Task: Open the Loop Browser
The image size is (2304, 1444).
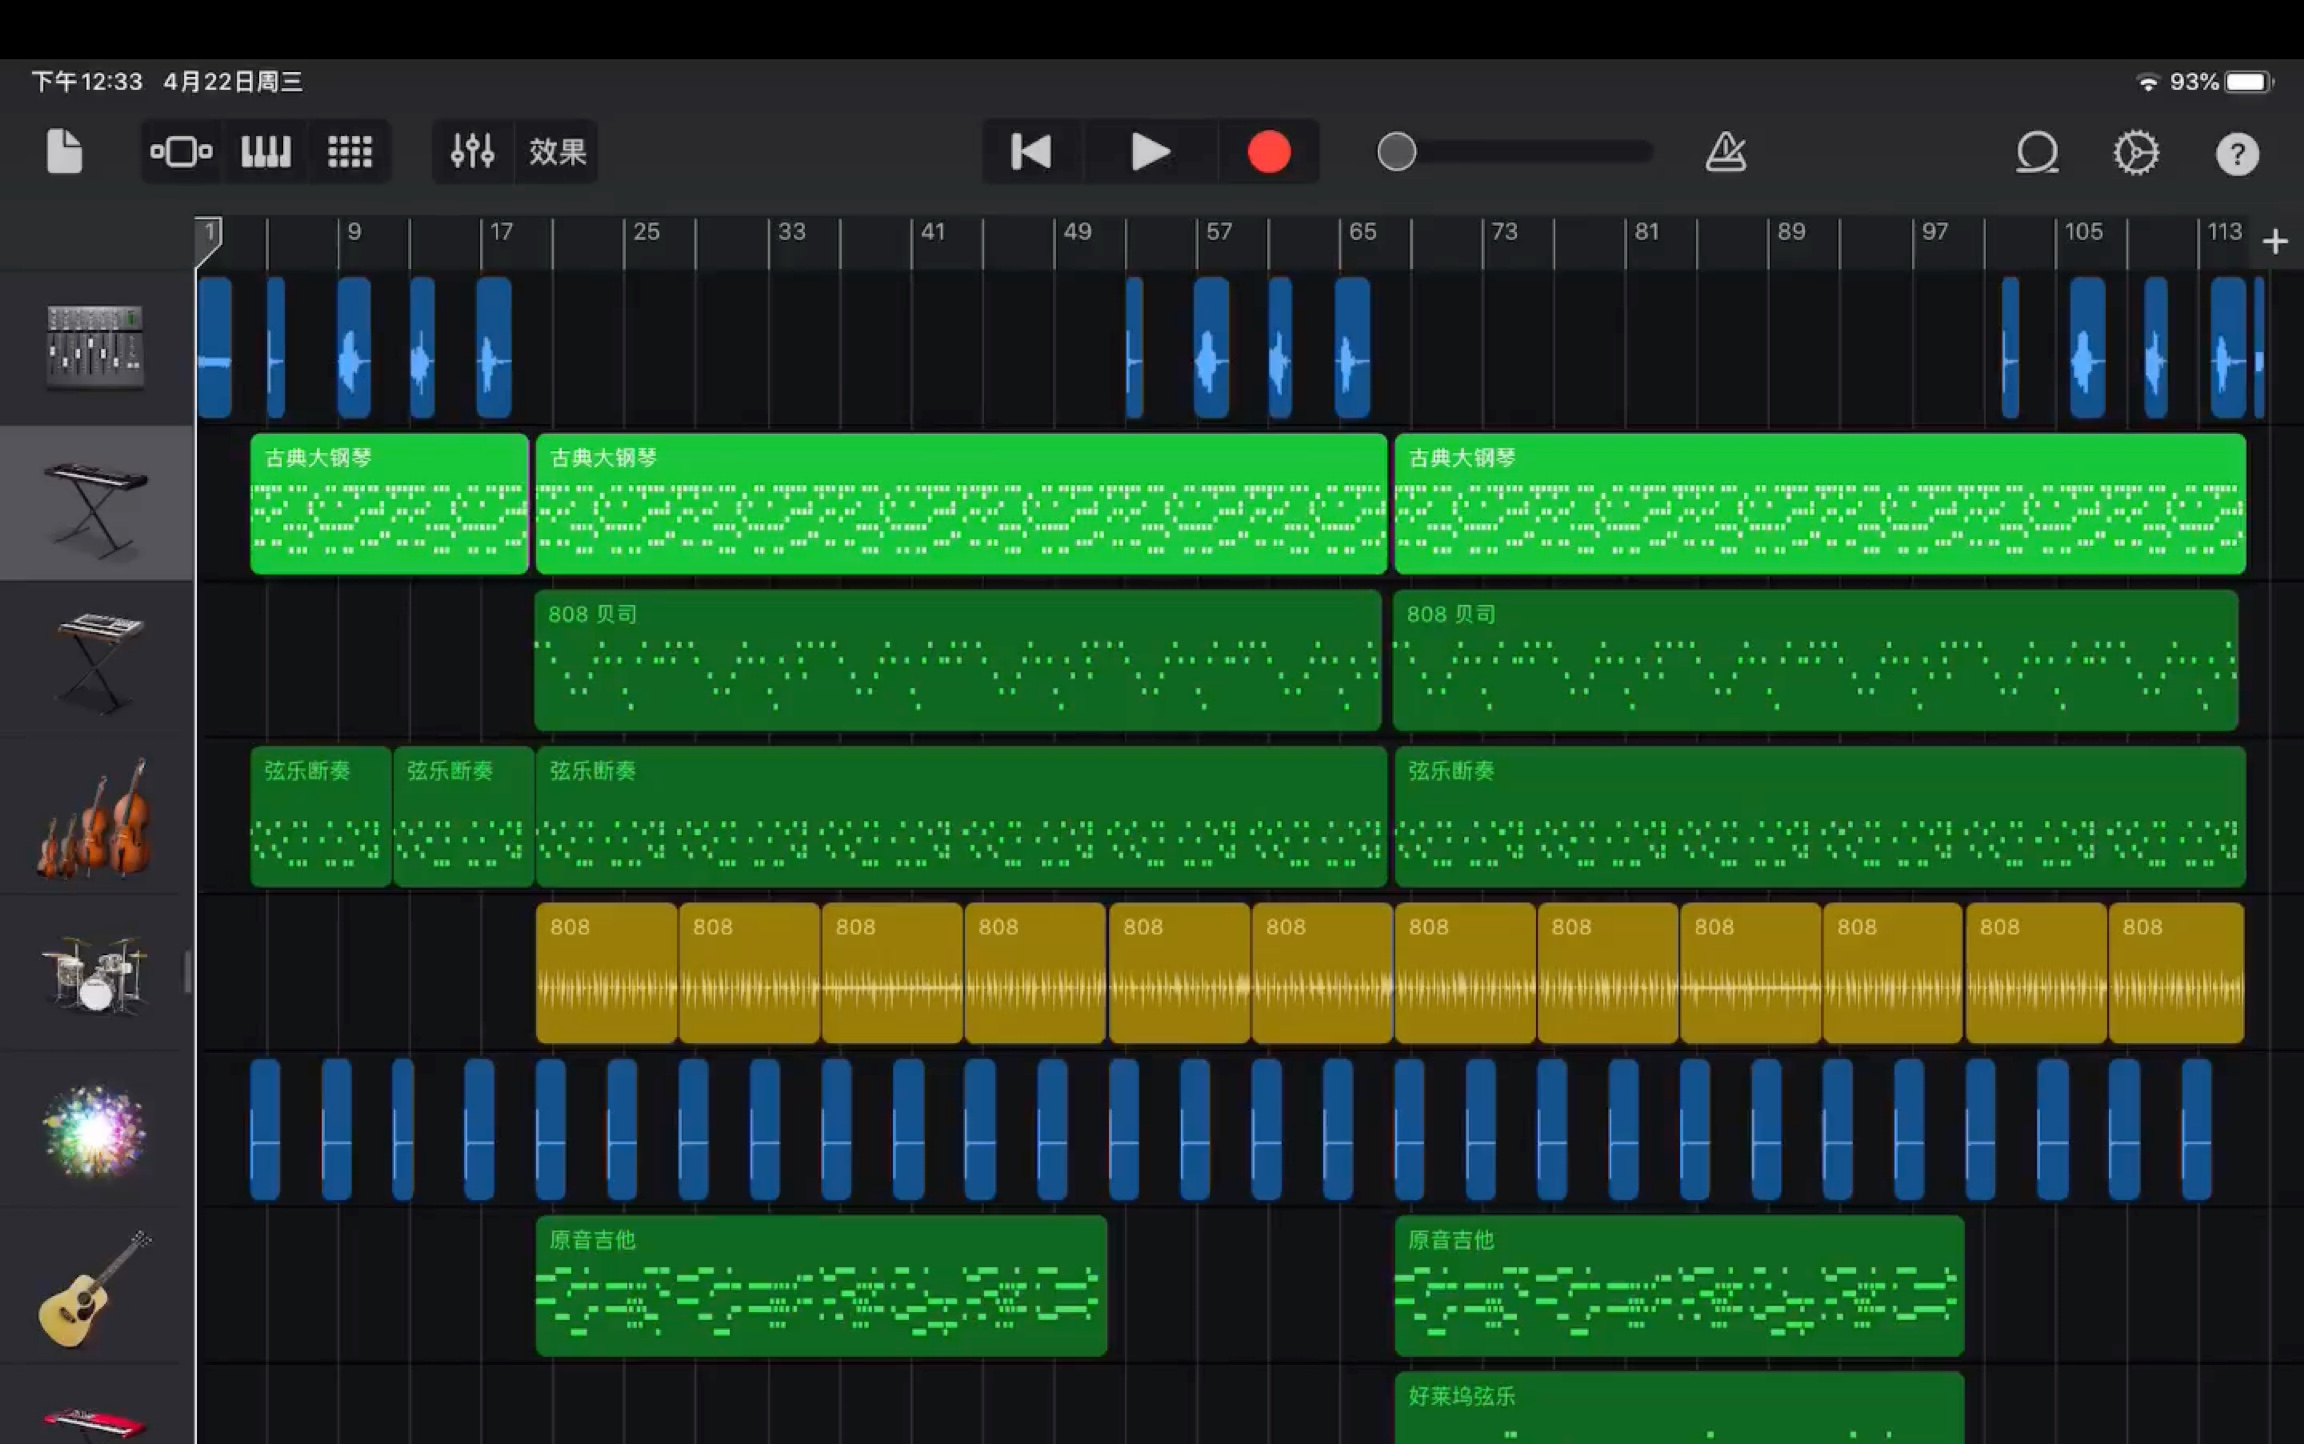Action: tap(2037, 153)
